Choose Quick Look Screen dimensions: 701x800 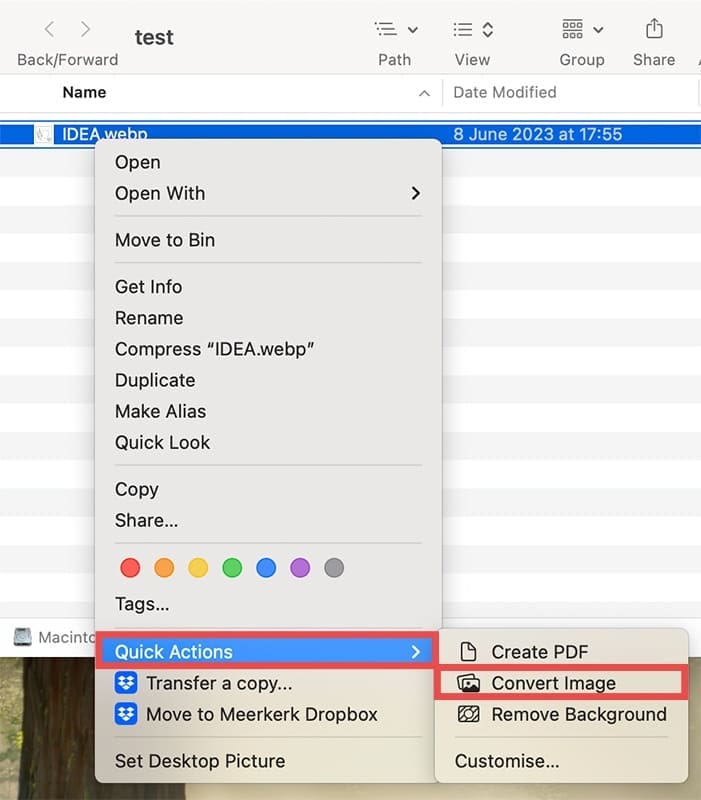pos(268,442)
